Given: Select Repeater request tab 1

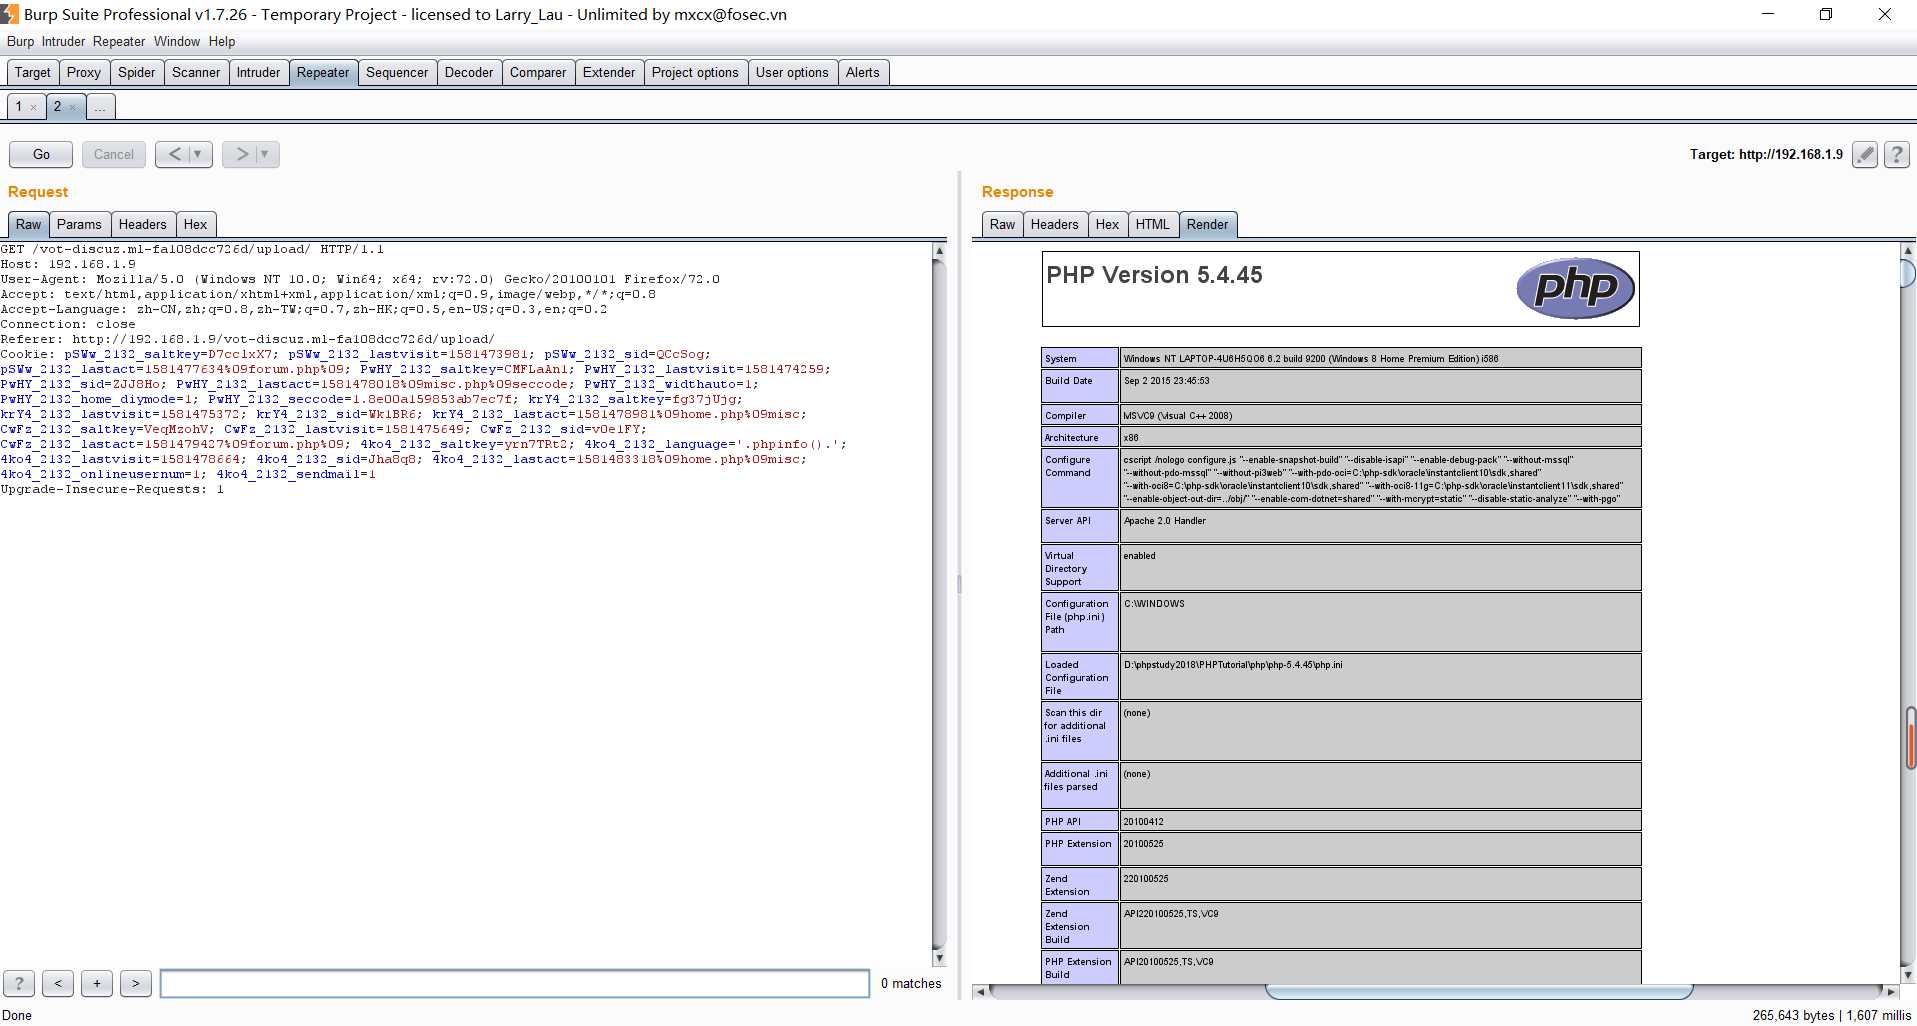Looking at the screenshot, I should click(x=19, y=106).
